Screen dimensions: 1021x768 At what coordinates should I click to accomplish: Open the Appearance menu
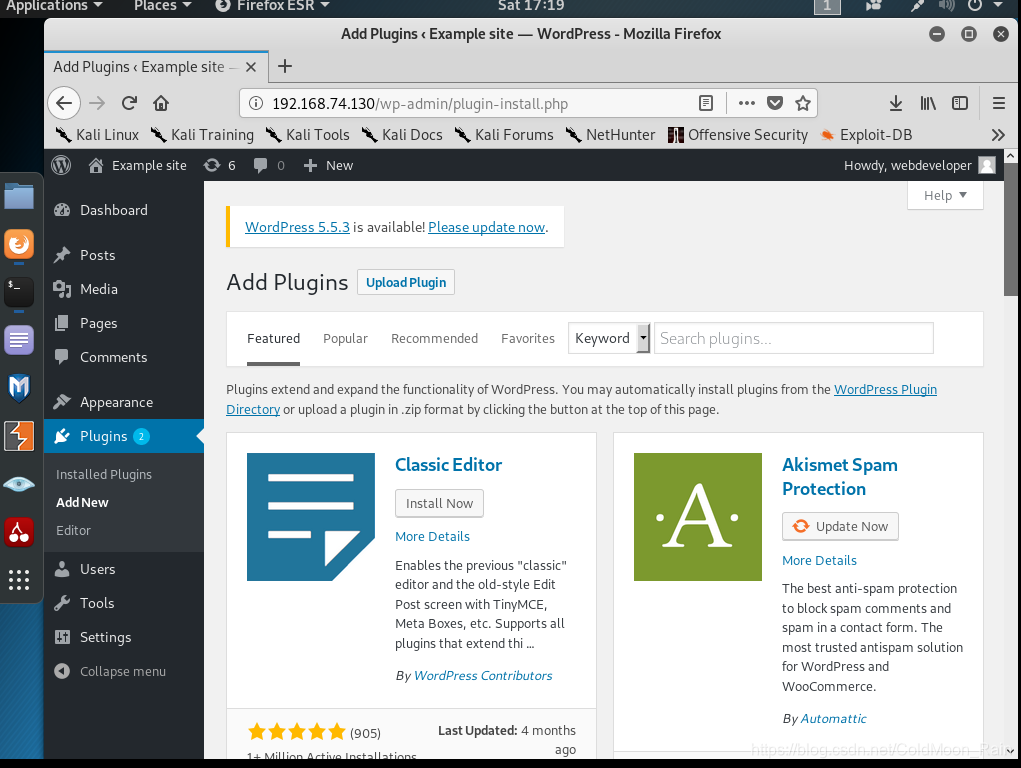coord(124,403)
